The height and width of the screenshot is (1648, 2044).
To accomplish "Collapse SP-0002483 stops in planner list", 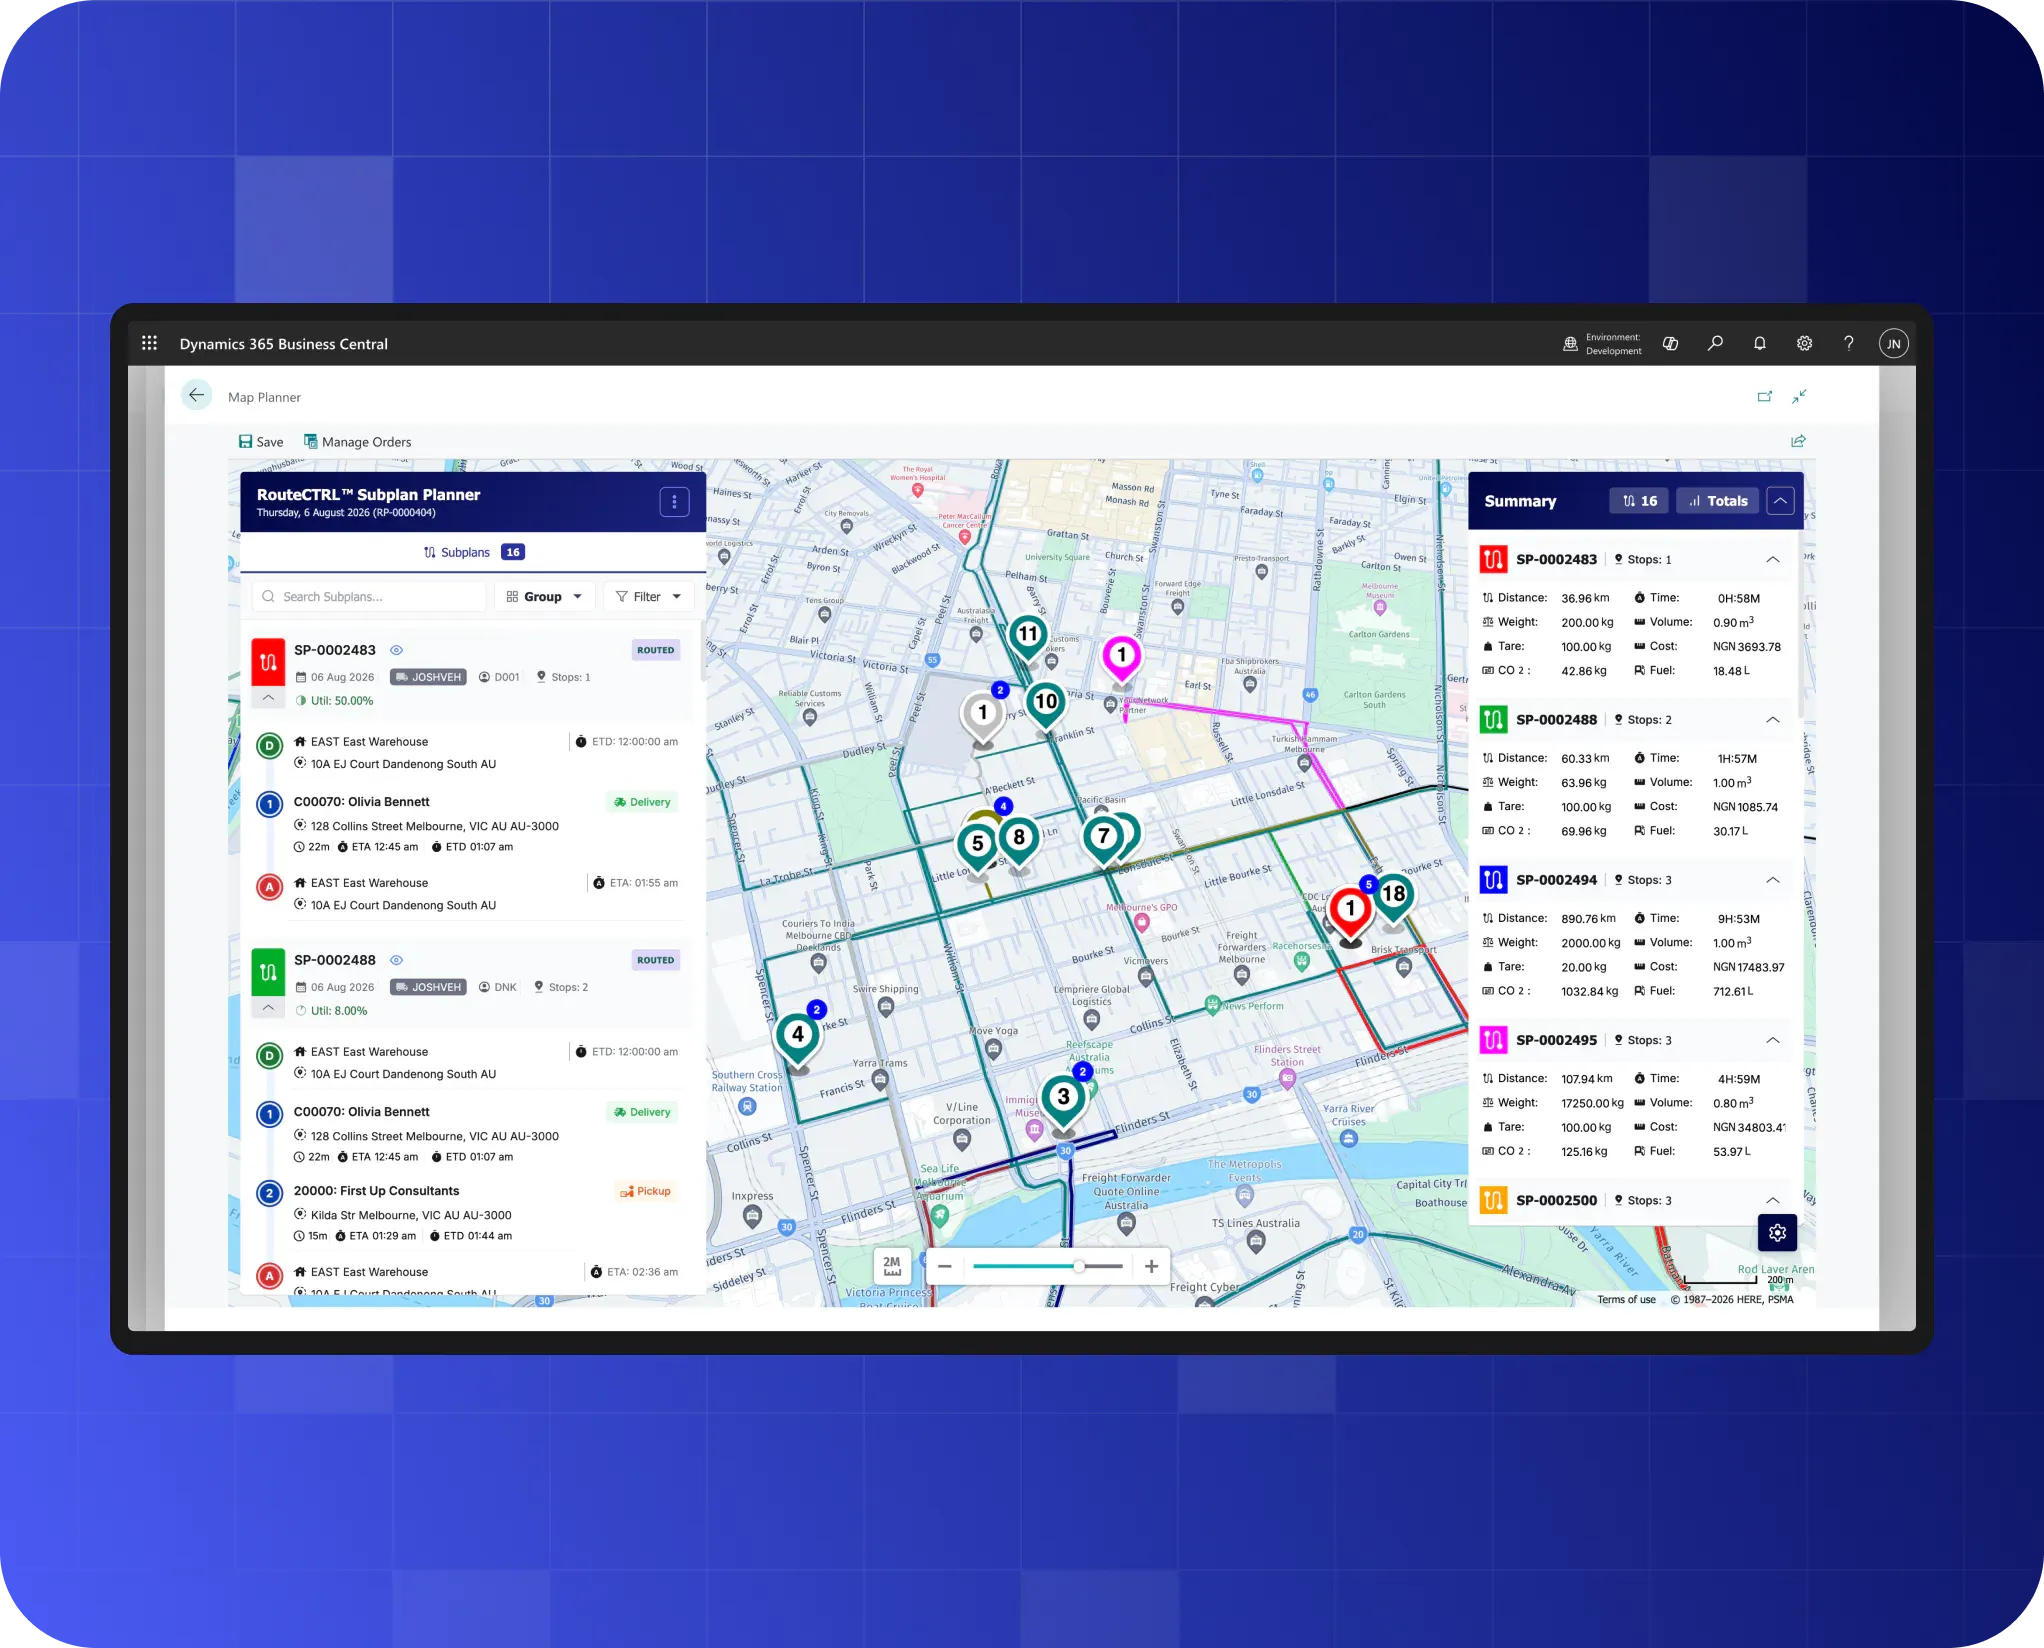I will [x=268, y=698].
